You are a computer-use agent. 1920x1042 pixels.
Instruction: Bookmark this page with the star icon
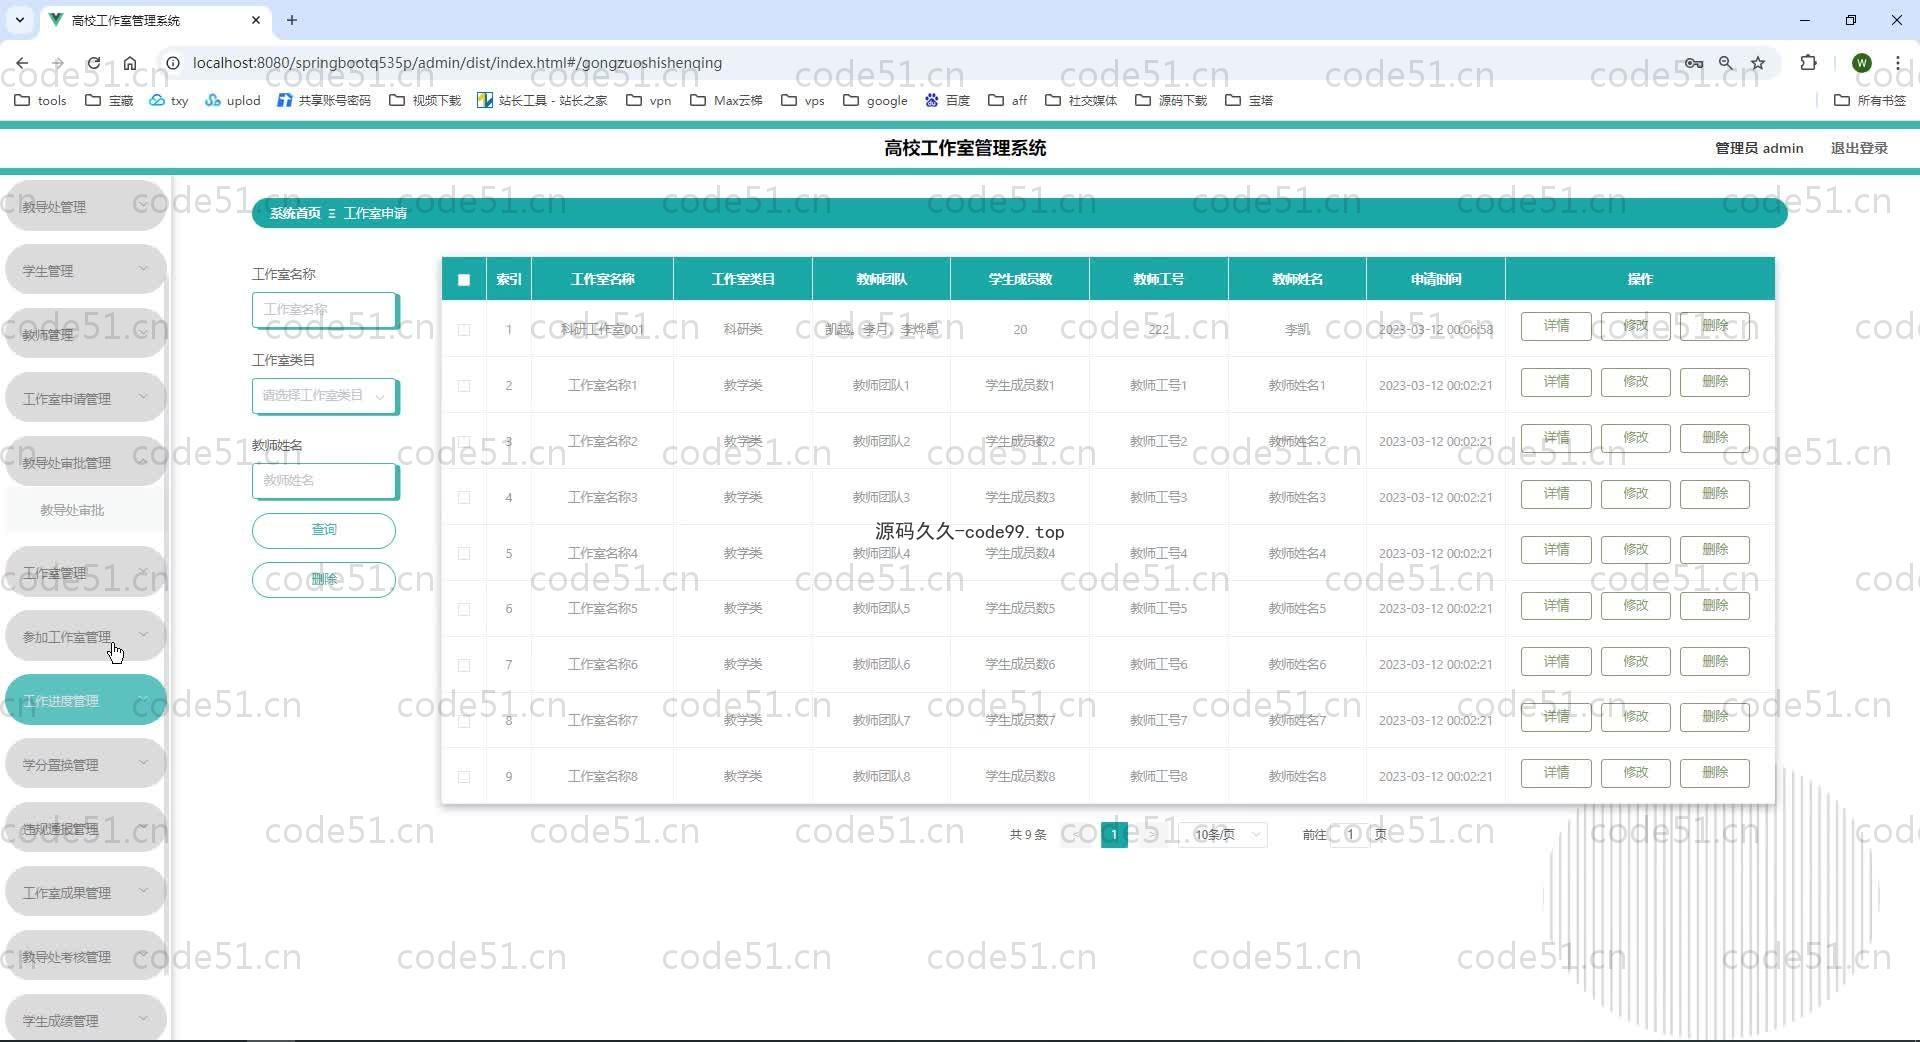1758,63
